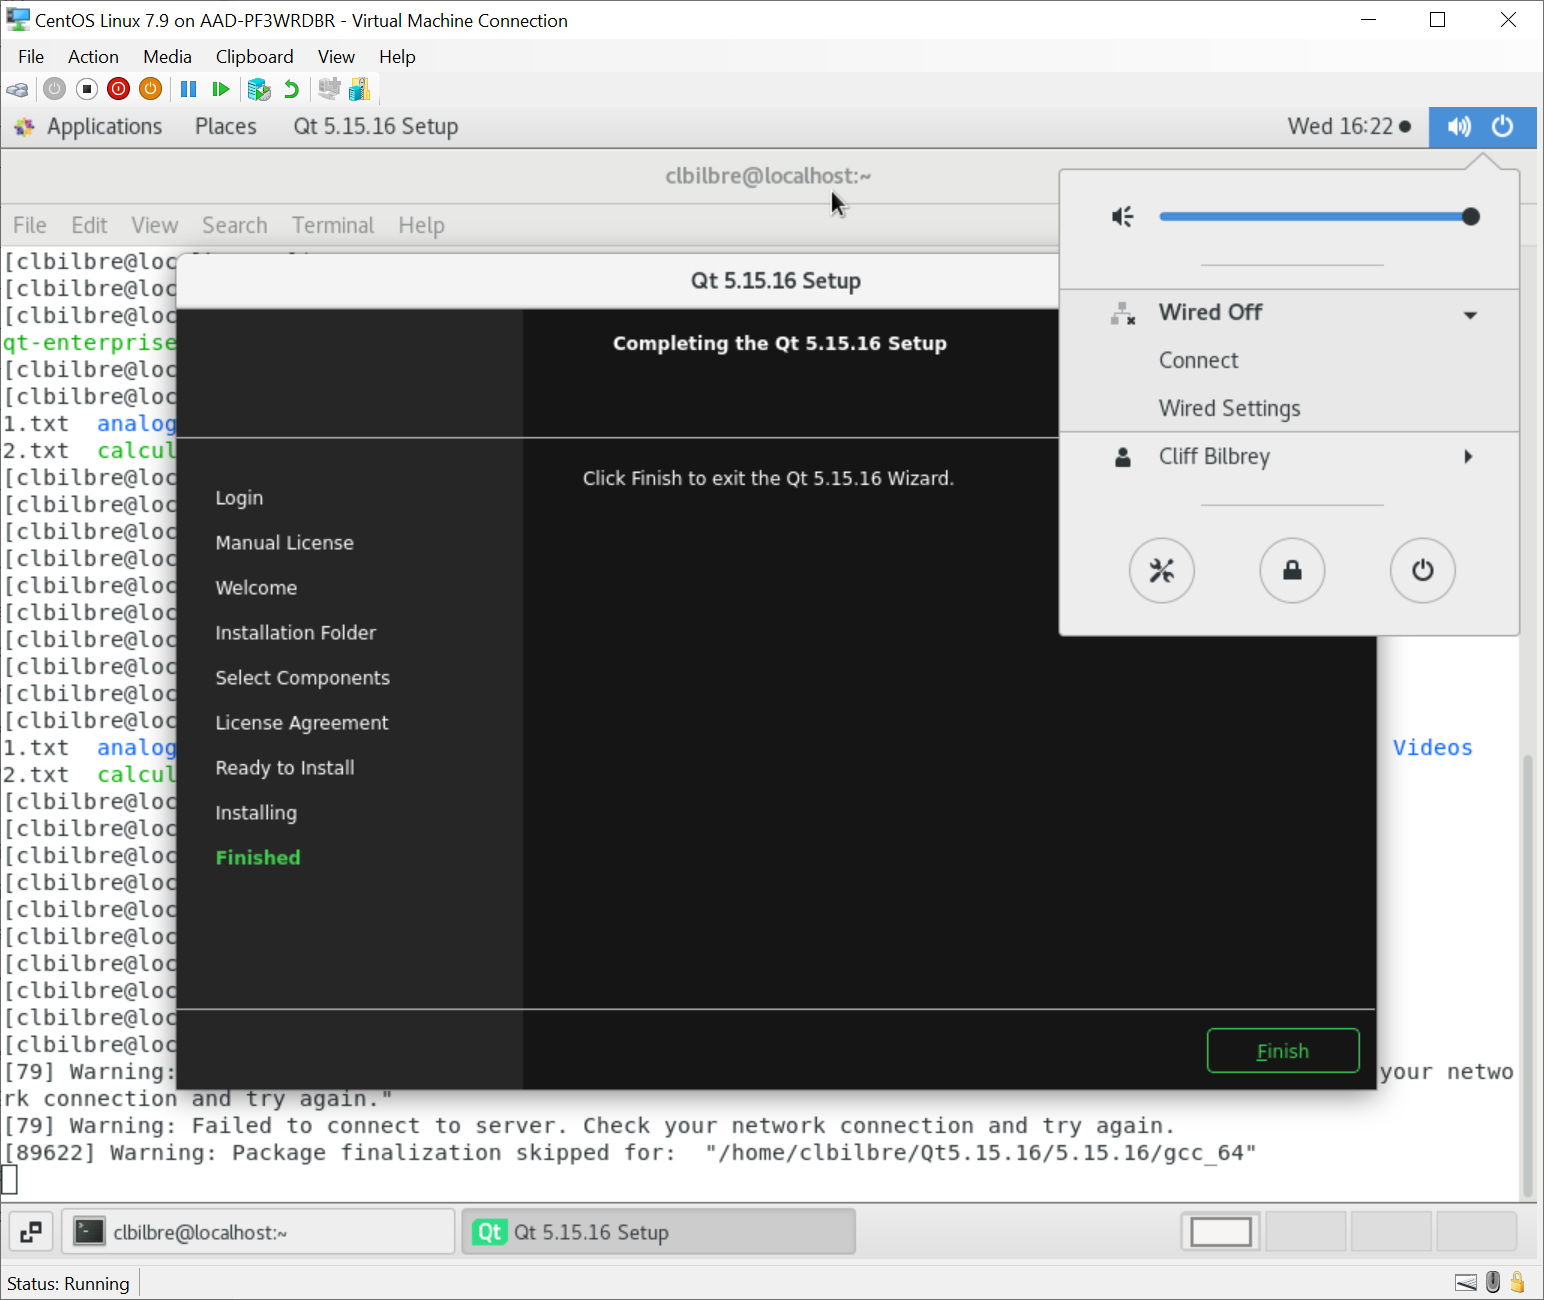Click the mouse status icon
Image resolution: width=1544 pixels, height=1300 pixels.
(x=1493, y=1283)
